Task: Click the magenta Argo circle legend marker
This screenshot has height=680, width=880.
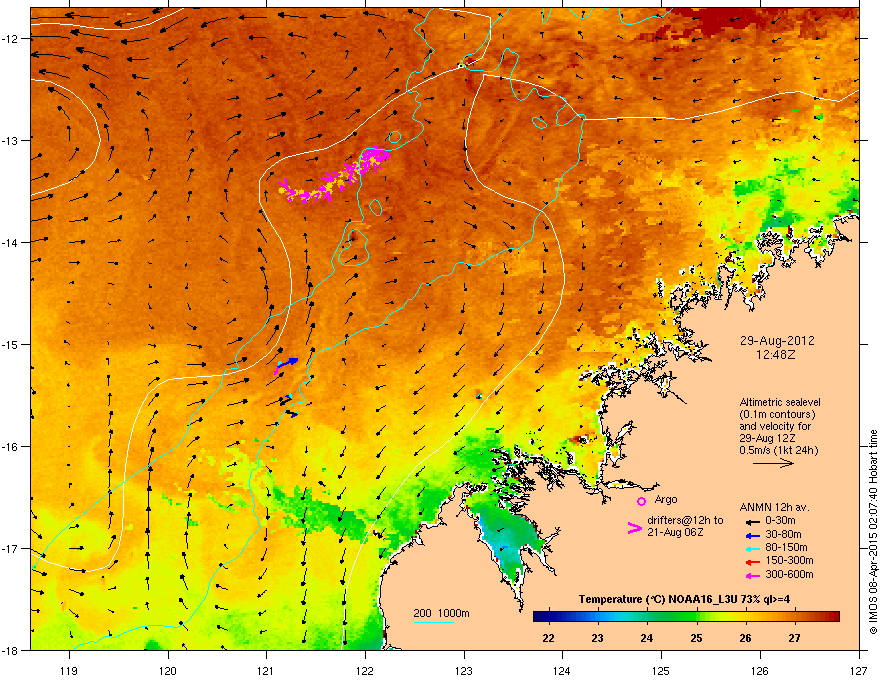Action: (641, 501)
